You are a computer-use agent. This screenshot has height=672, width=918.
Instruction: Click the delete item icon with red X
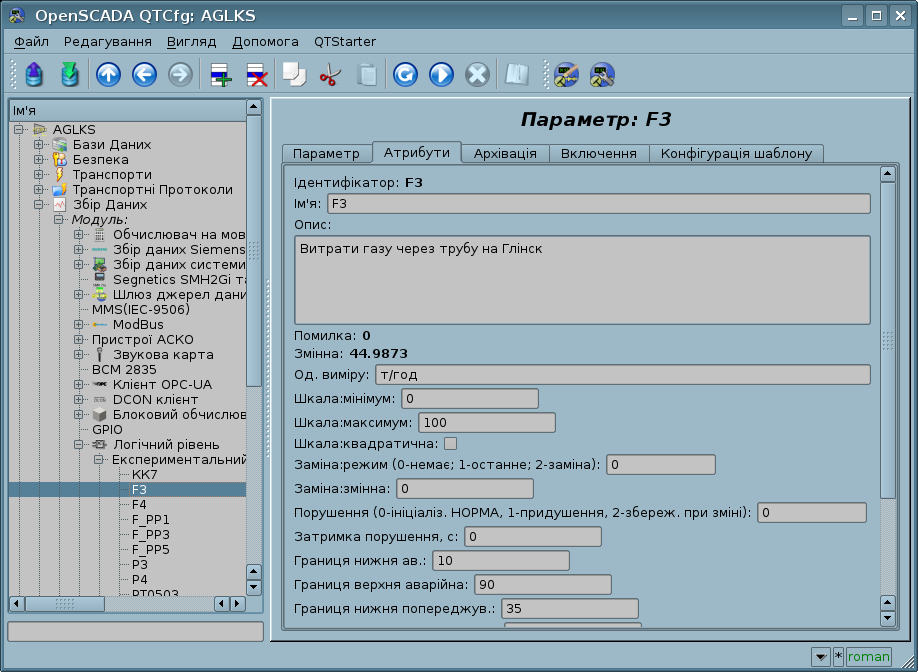pos(256,74)
